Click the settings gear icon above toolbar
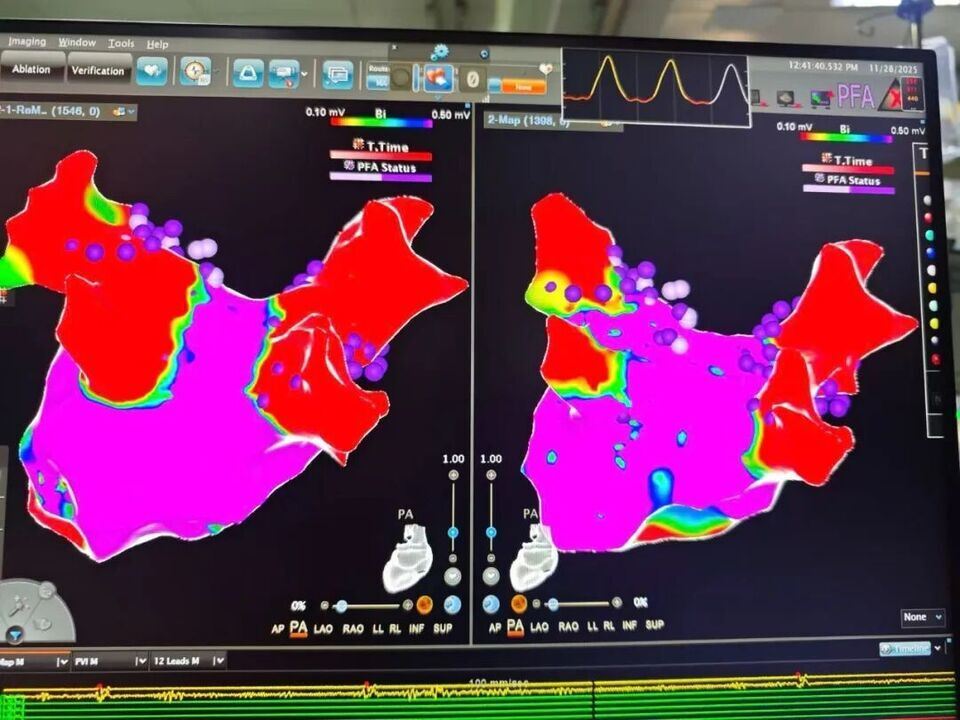 (x=439, y=51)
